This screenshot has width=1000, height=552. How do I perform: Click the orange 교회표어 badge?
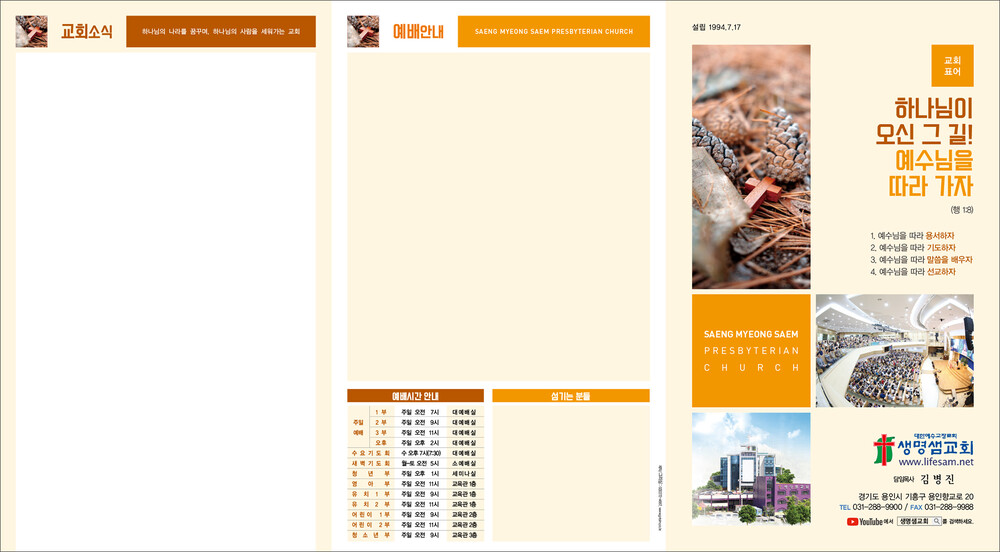[x=952, y=66]
